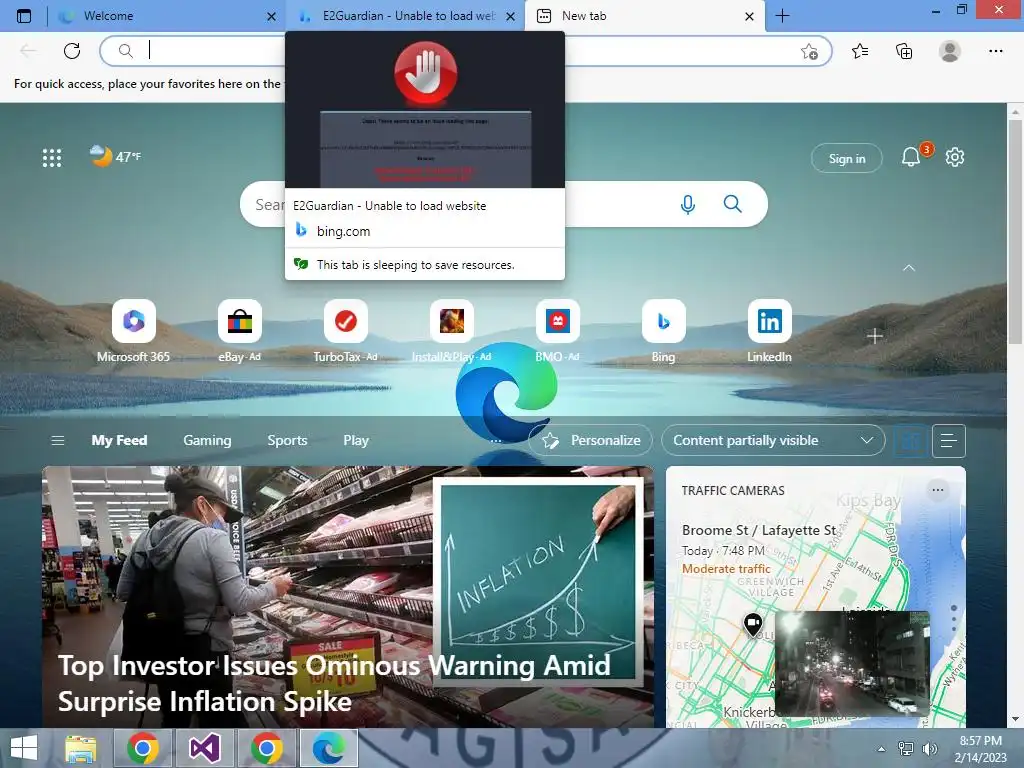This screenshot has height=768, width=1024.
Task: Collapse the quick links section chevron
Action: (x=908, y=268)
